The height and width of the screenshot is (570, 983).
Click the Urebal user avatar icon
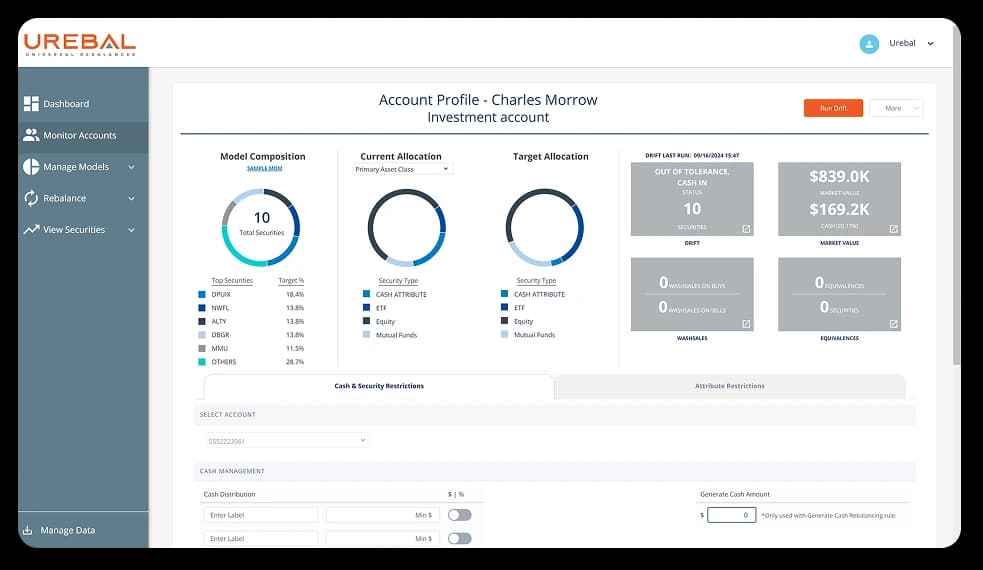[x=869, y=43]
